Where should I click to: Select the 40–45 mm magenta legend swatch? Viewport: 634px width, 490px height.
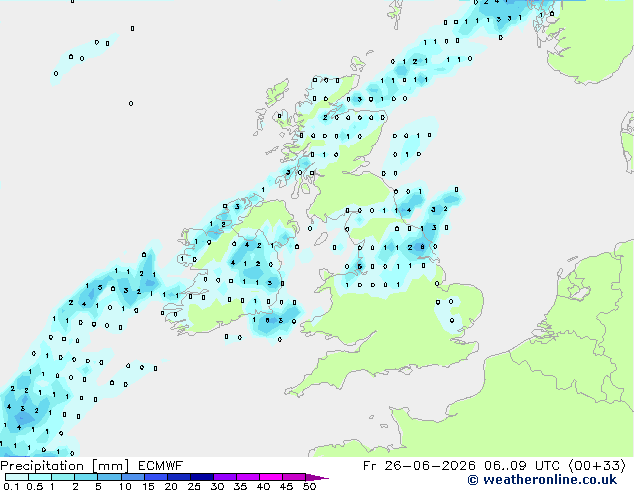tap(271, 477)
